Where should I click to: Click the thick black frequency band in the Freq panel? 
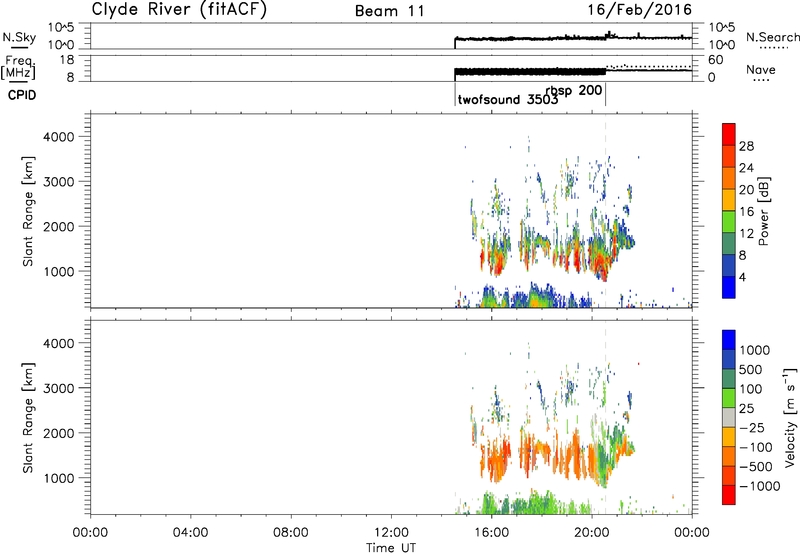[x=530, y=72]
